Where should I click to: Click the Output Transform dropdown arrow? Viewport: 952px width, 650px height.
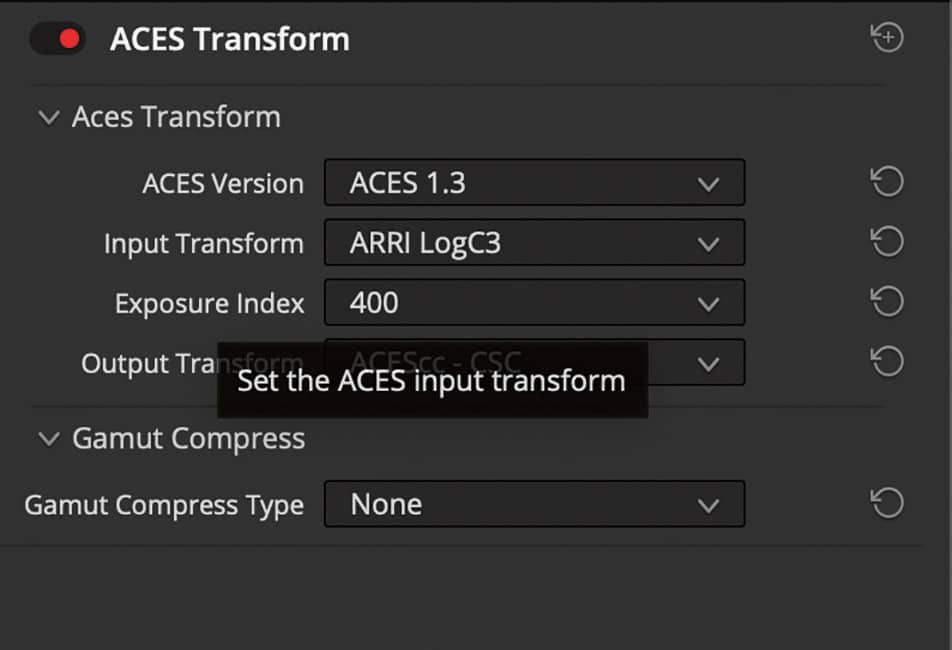(709, 363)
